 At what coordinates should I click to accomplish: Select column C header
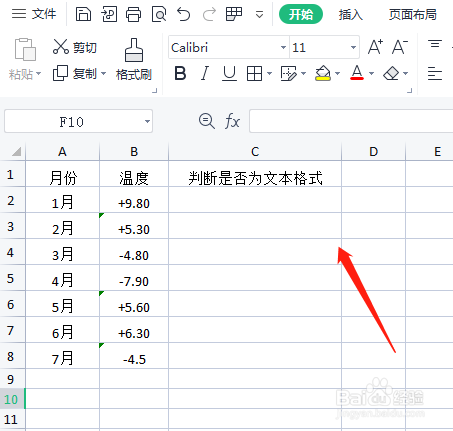tap(255, 152)
